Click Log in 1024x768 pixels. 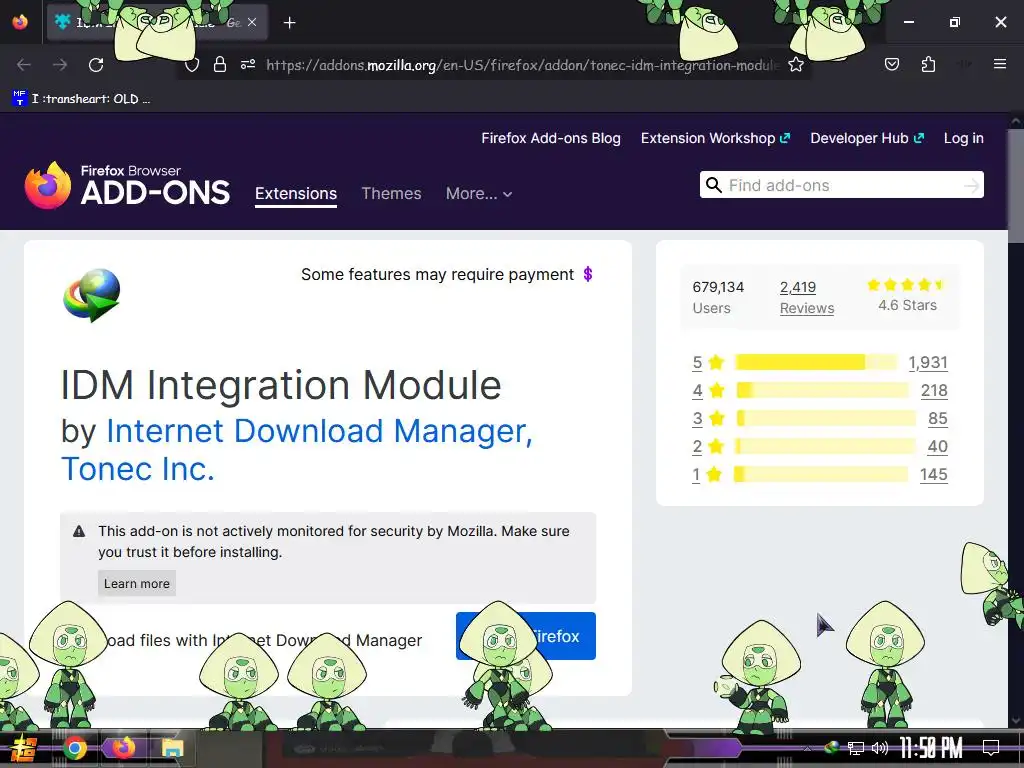[963, 138]
